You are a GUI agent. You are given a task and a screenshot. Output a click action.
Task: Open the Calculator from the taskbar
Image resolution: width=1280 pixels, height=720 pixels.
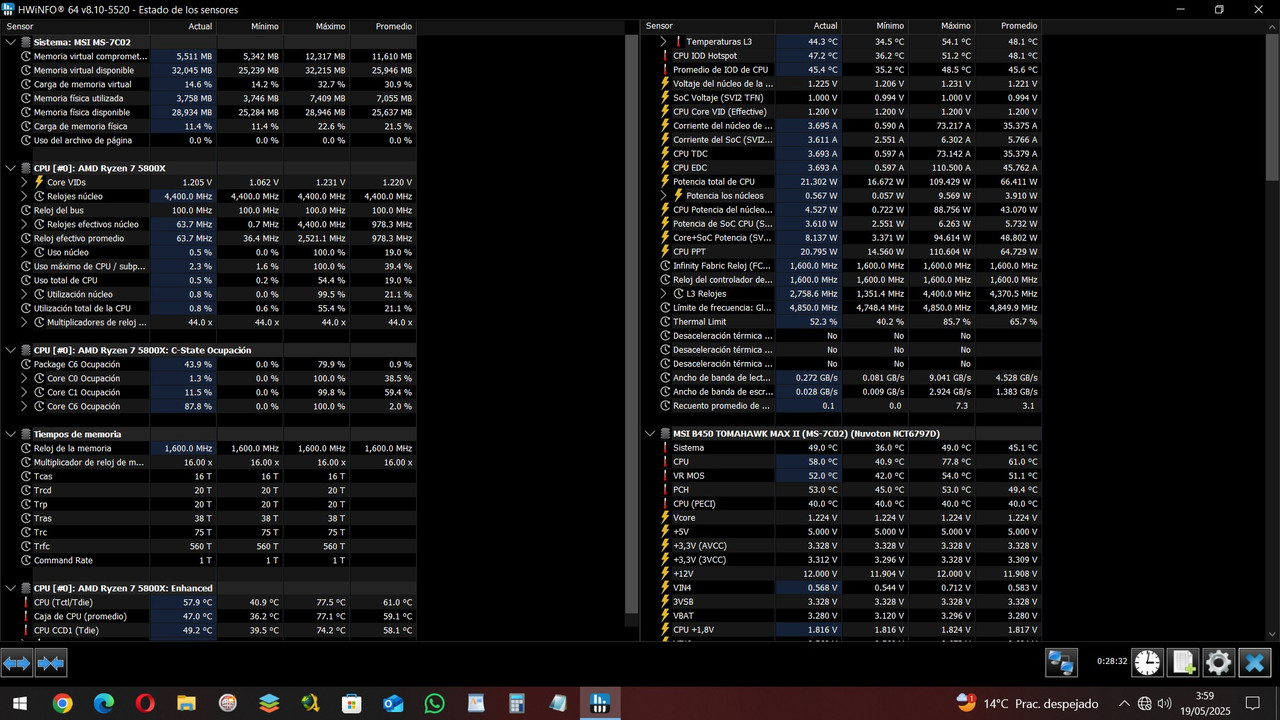click(x=517, y=703)
